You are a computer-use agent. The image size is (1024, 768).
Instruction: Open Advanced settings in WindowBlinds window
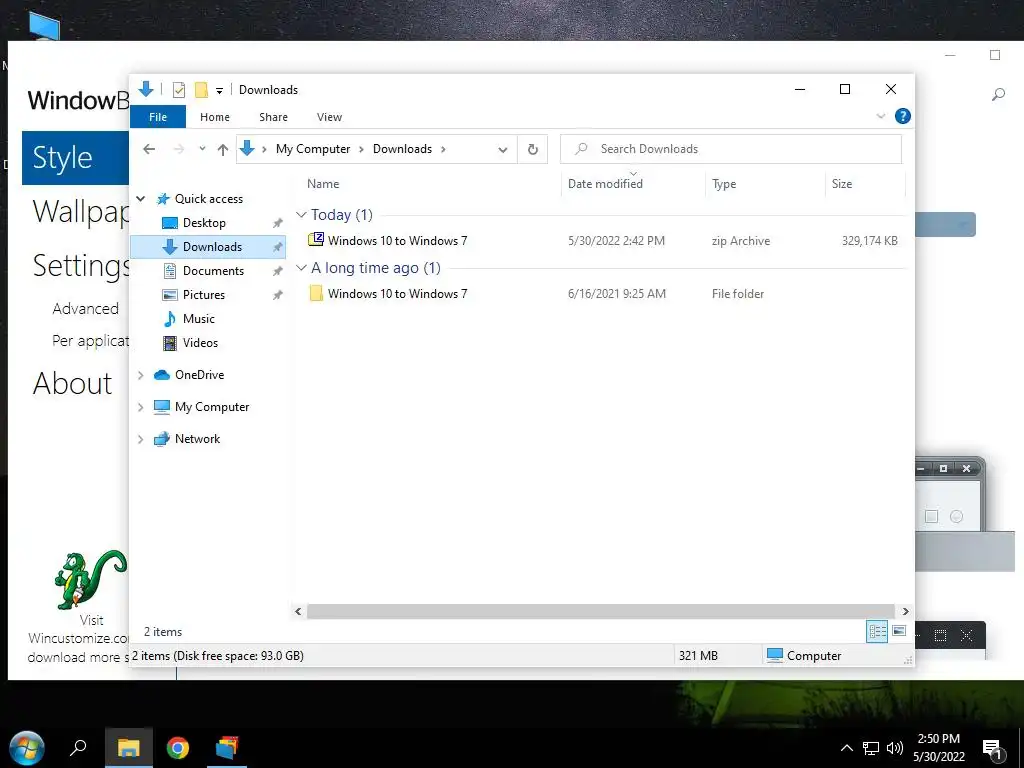click(x=86, y=309)
